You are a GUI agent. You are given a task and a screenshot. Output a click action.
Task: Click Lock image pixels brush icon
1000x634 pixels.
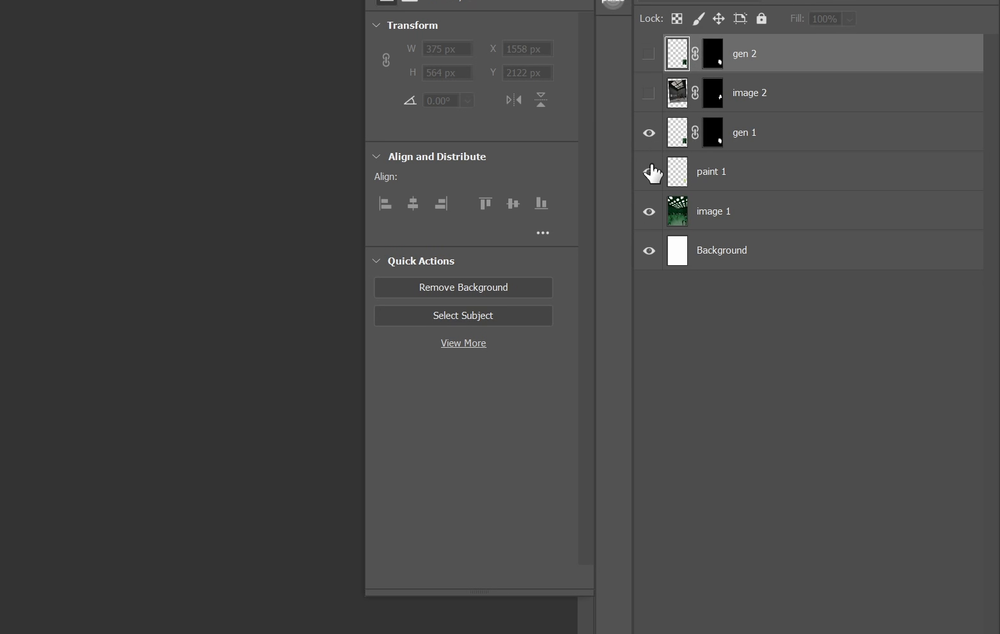coord(698,19)
